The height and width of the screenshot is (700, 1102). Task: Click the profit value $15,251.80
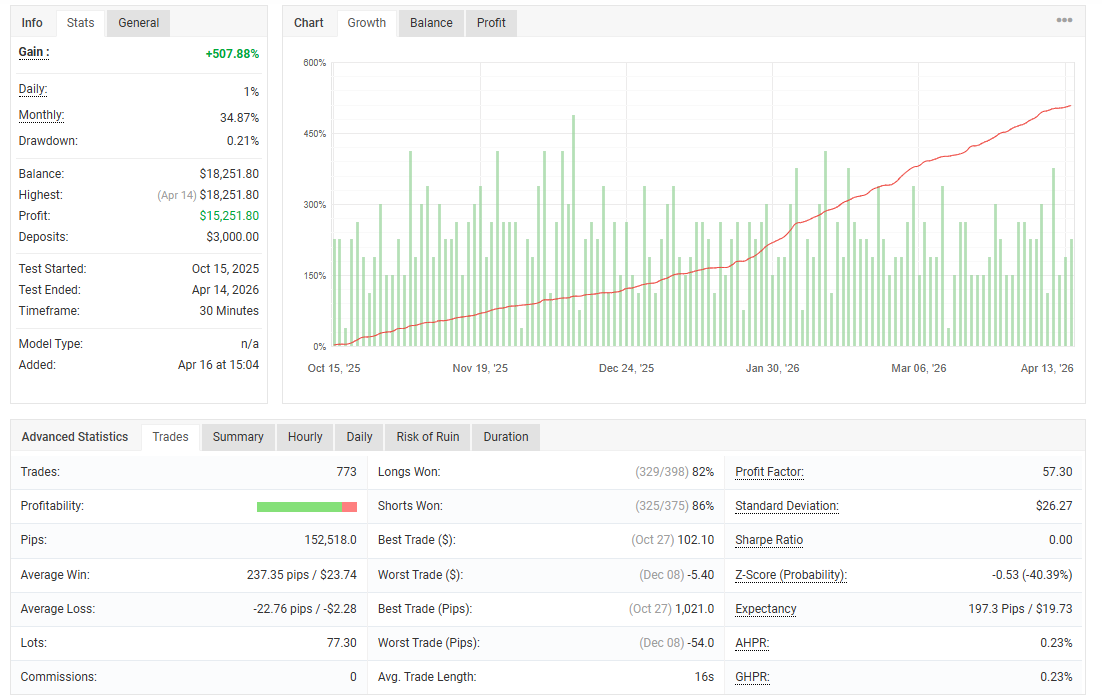pyautogui.click(x=229, y=216)
